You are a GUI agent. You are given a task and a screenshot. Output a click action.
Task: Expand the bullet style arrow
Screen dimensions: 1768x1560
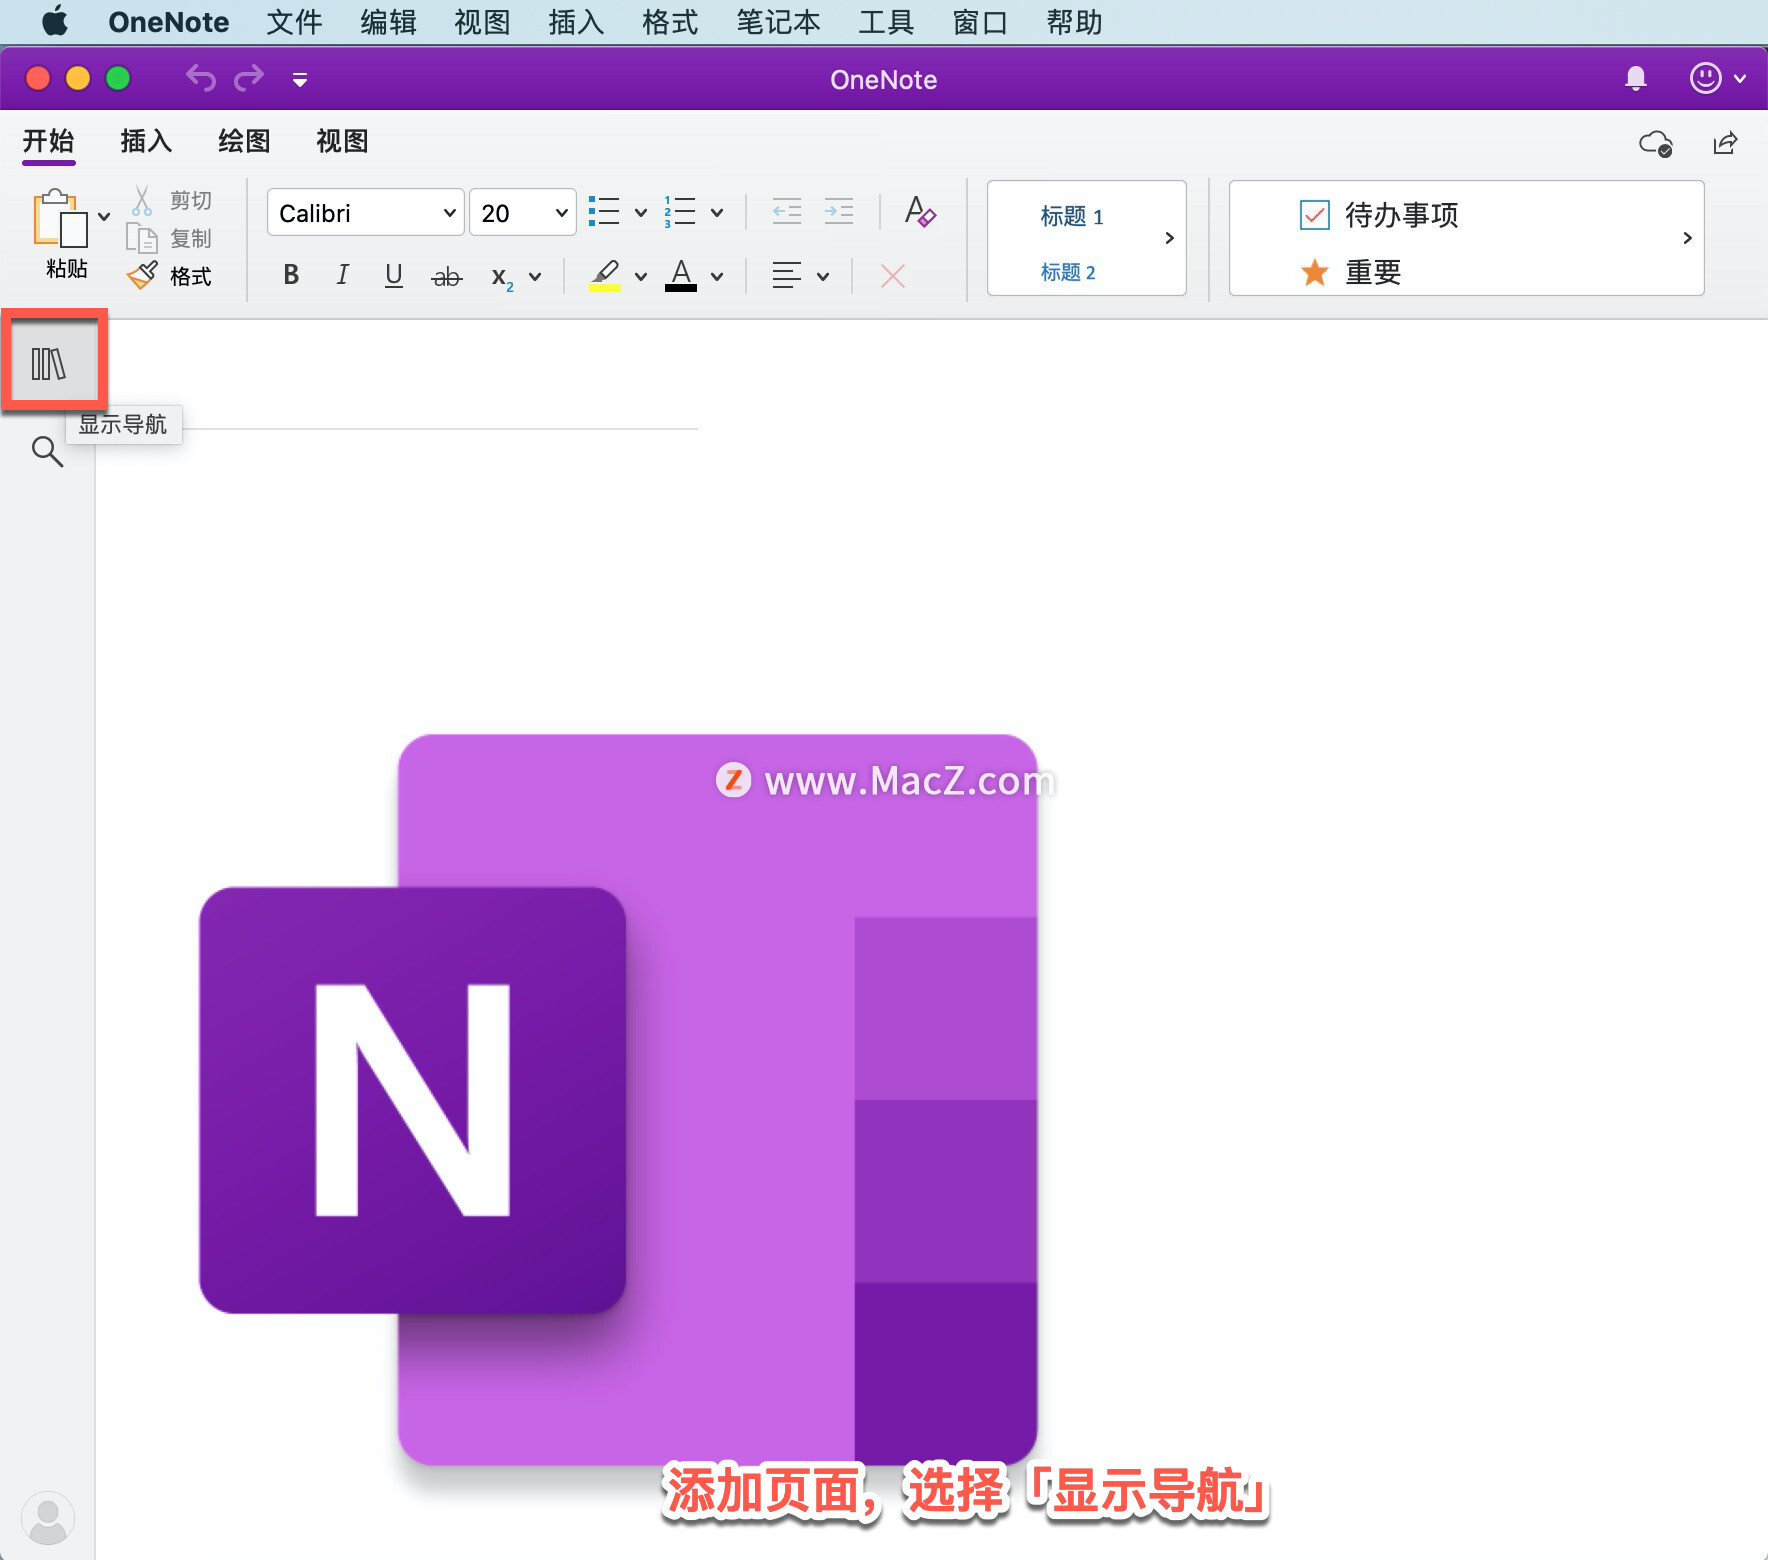[641, 212]
